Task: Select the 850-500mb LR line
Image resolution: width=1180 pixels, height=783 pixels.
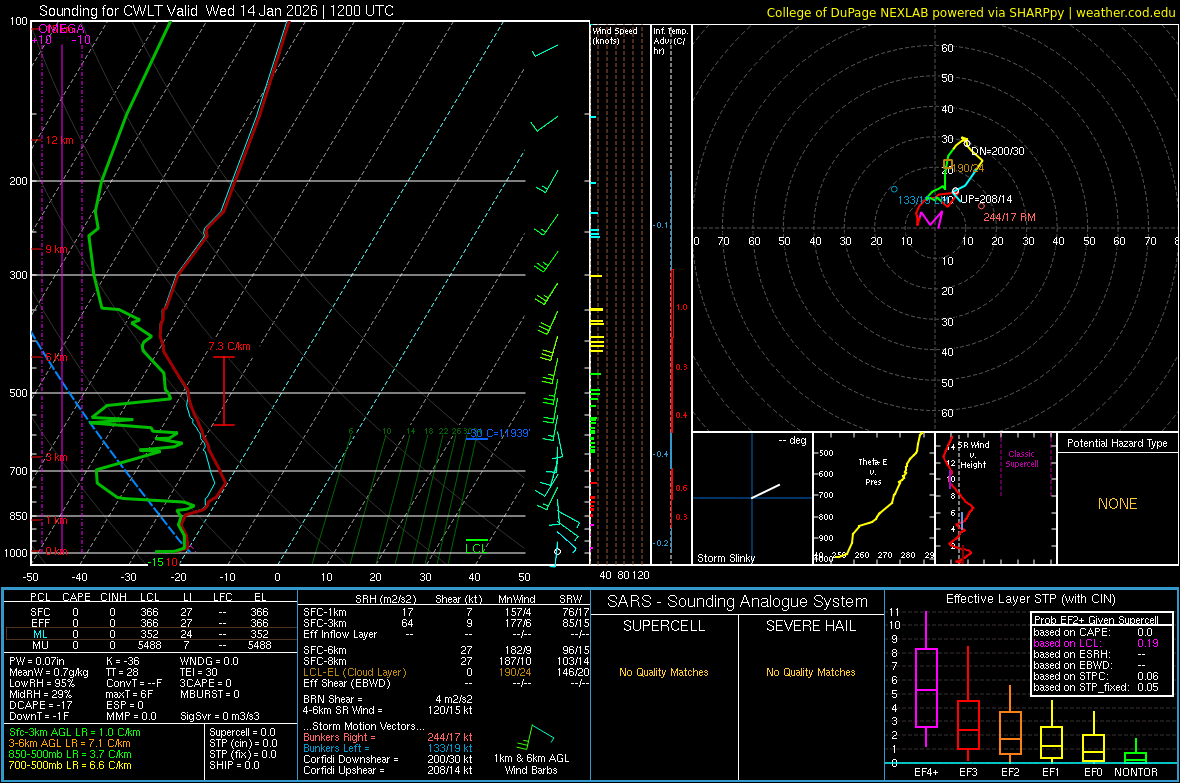Action: point(70,754)
